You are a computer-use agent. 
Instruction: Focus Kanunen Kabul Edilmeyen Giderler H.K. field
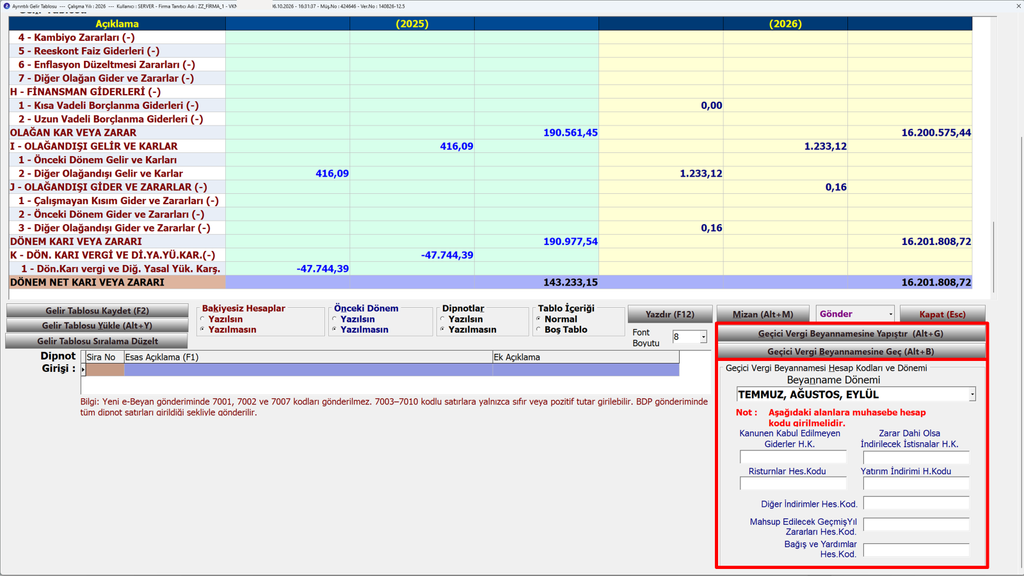pos(793,456)
